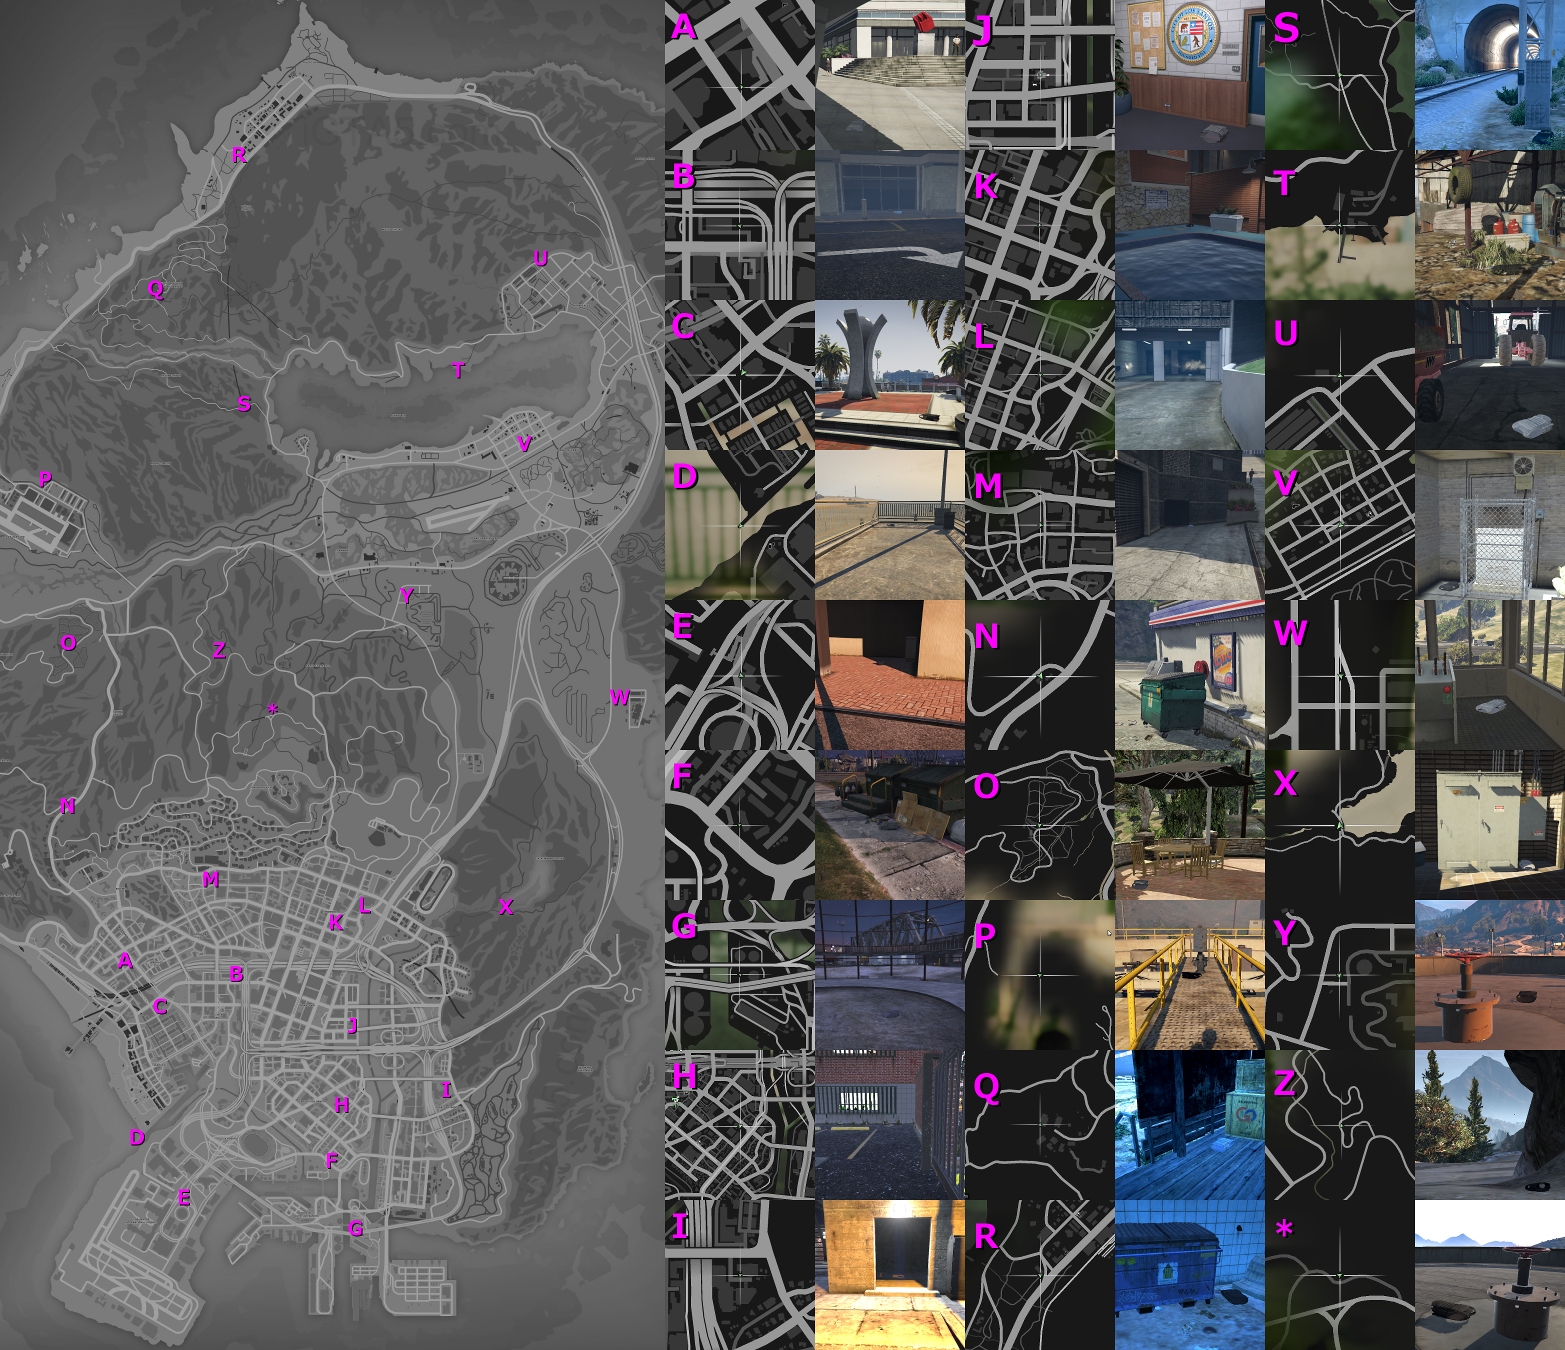Click the blue dumpster photo for R

pyautogui.click(x=1189, y=1275)
